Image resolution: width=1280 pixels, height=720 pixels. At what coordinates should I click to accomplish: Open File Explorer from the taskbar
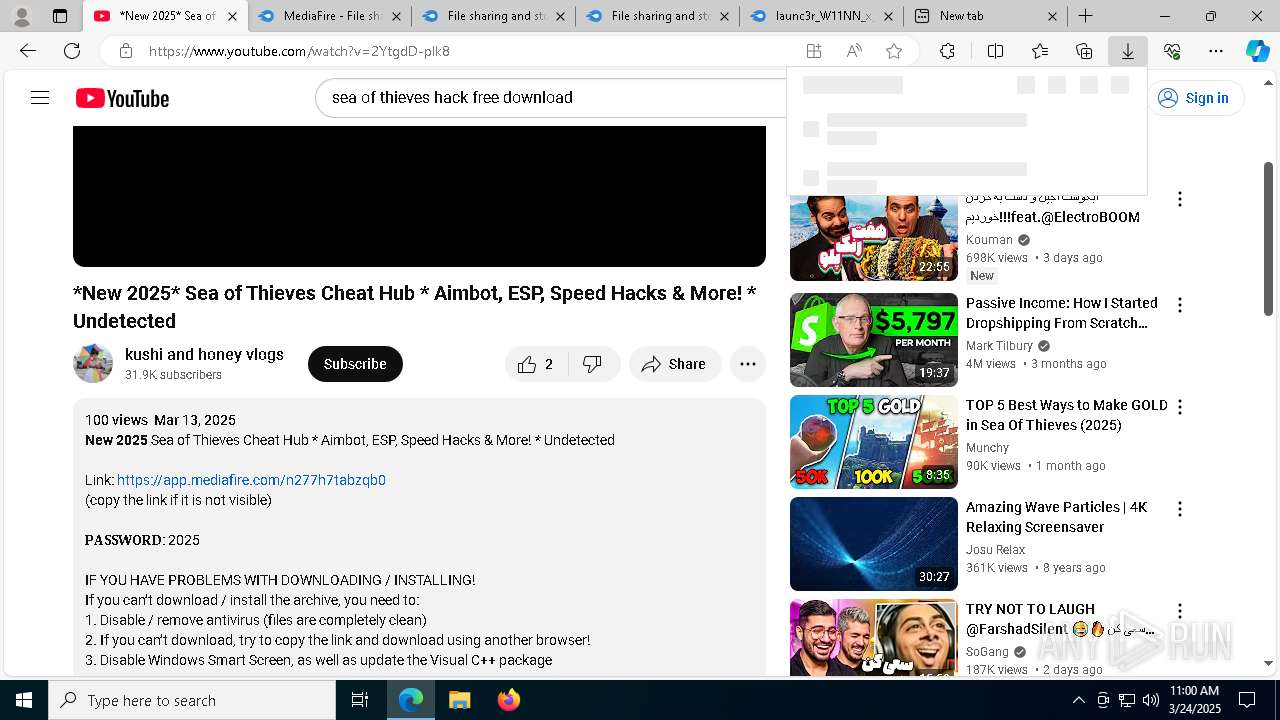pyautogui.click(x=460, y=700)
